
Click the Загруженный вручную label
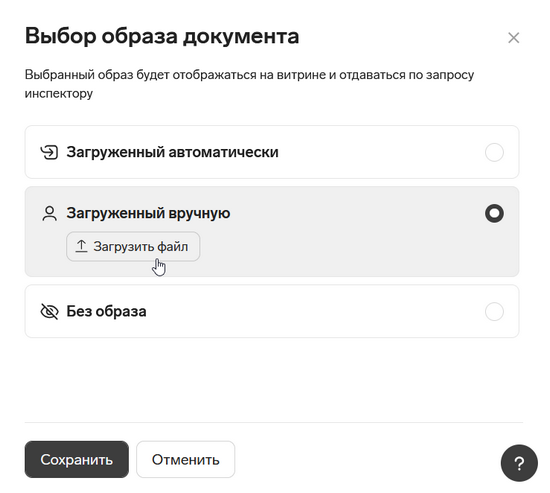(x=148, y=213)
